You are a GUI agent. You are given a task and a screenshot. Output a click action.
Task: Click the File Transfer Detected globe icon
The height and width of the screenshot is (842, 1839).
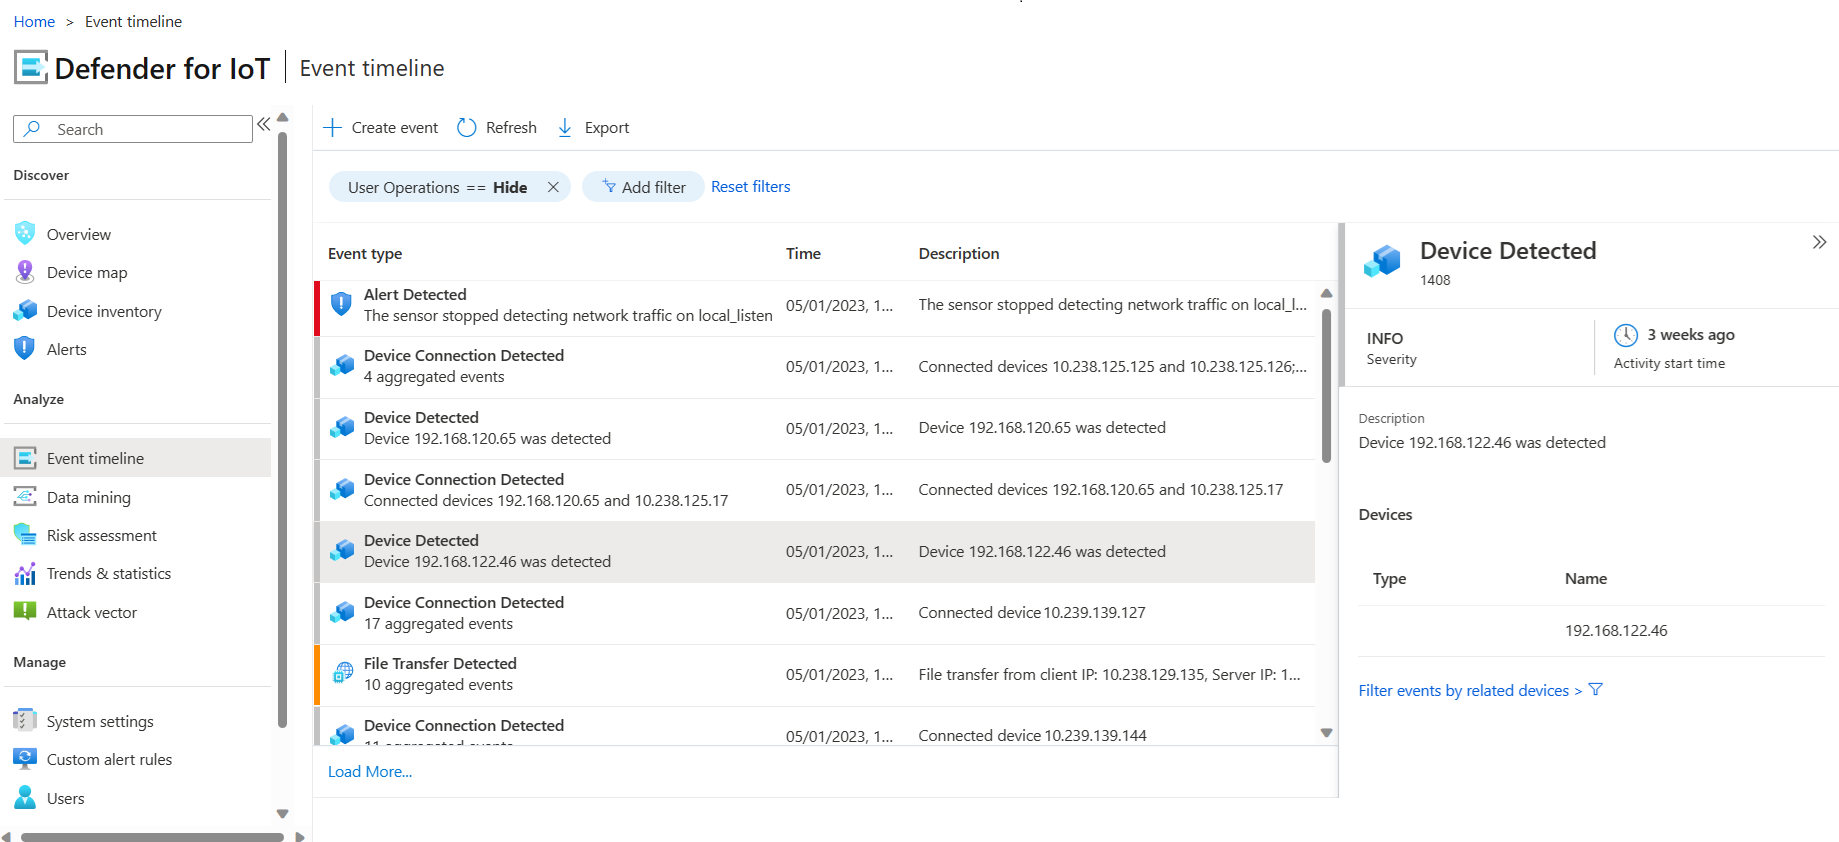[343, 673]
